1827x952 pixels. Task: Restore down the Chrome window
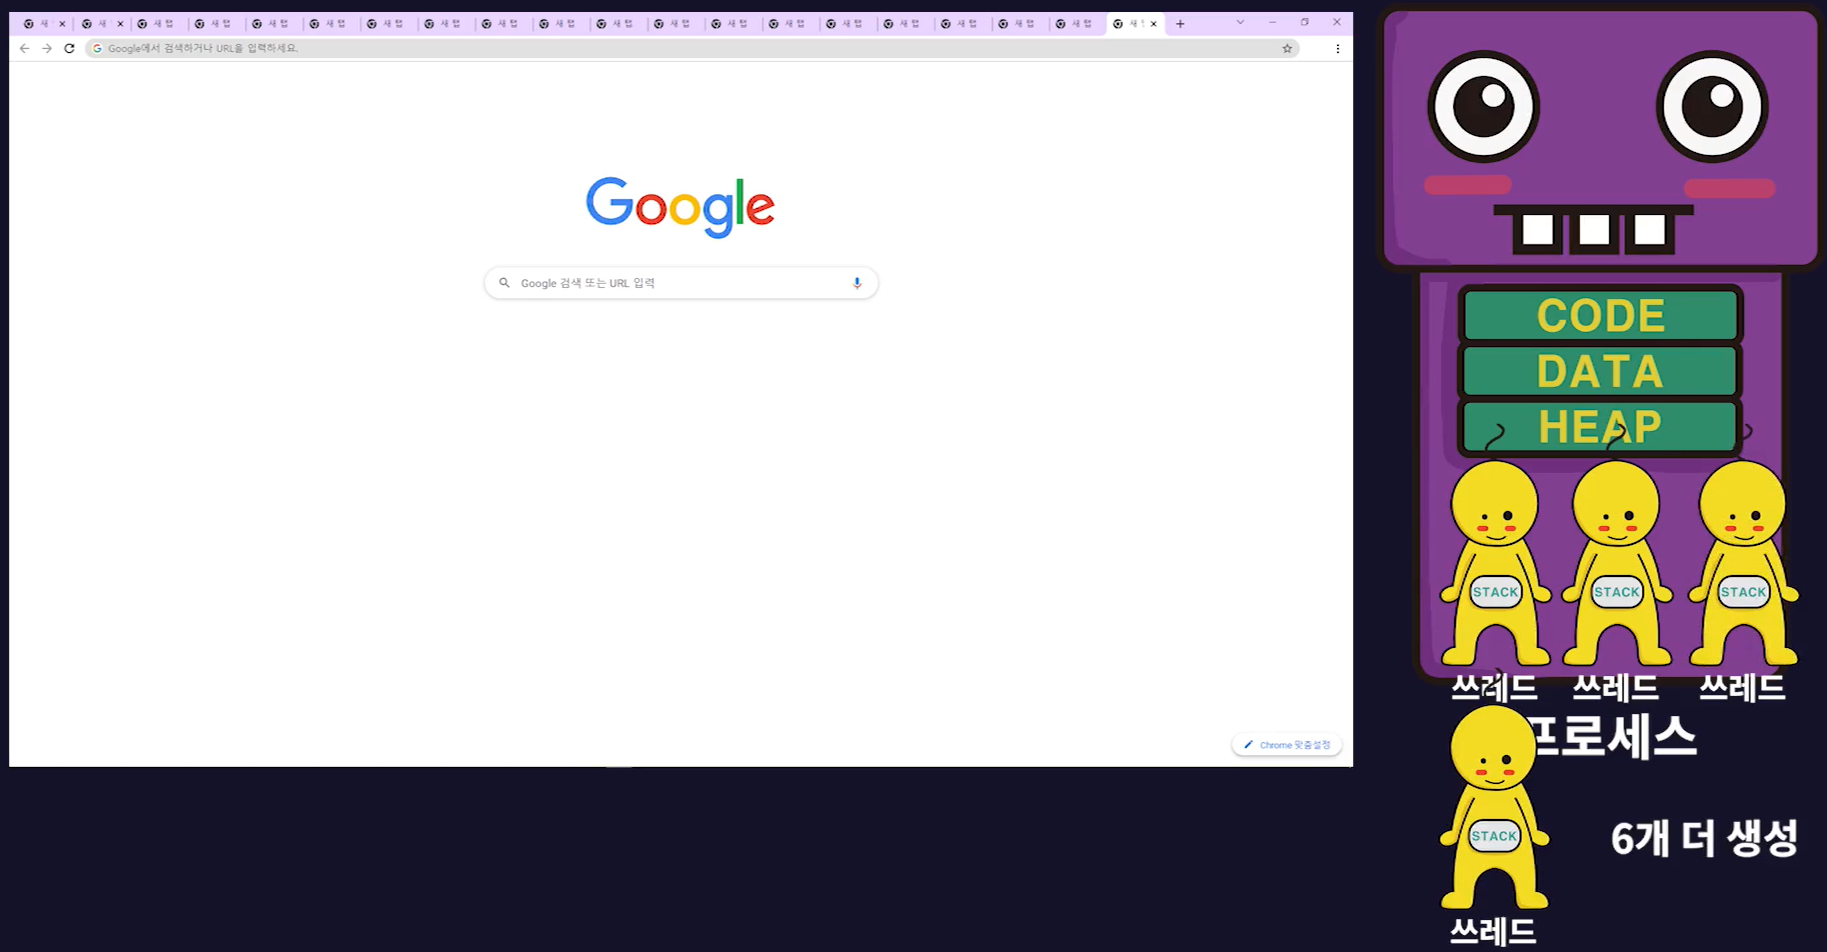point(1304,22)
